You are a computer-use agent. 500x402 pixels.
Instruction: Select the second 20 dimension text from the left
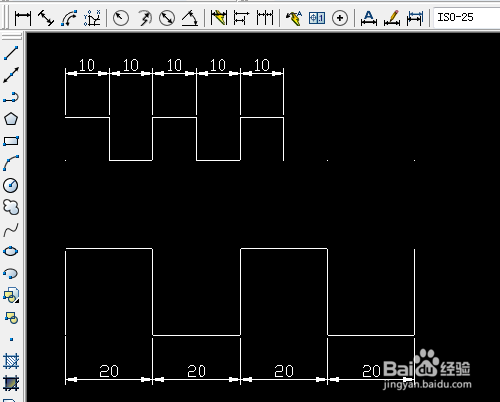click(x=196, y=371)
